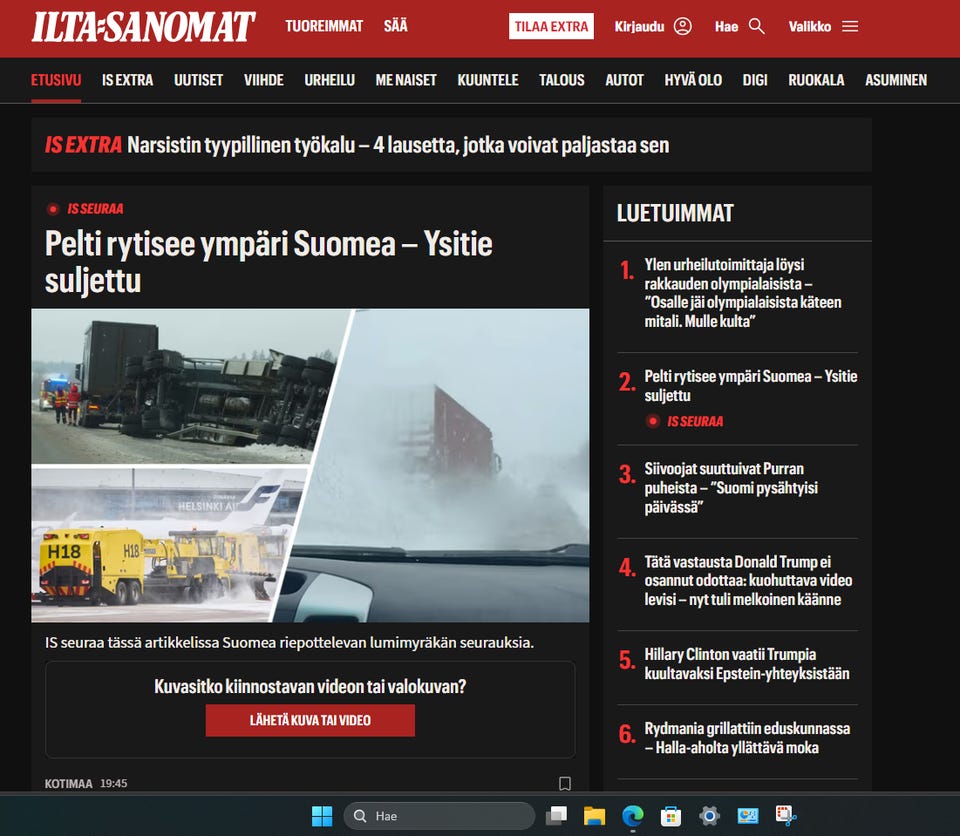Go to the Hyvä olo section

pos(693,80)
